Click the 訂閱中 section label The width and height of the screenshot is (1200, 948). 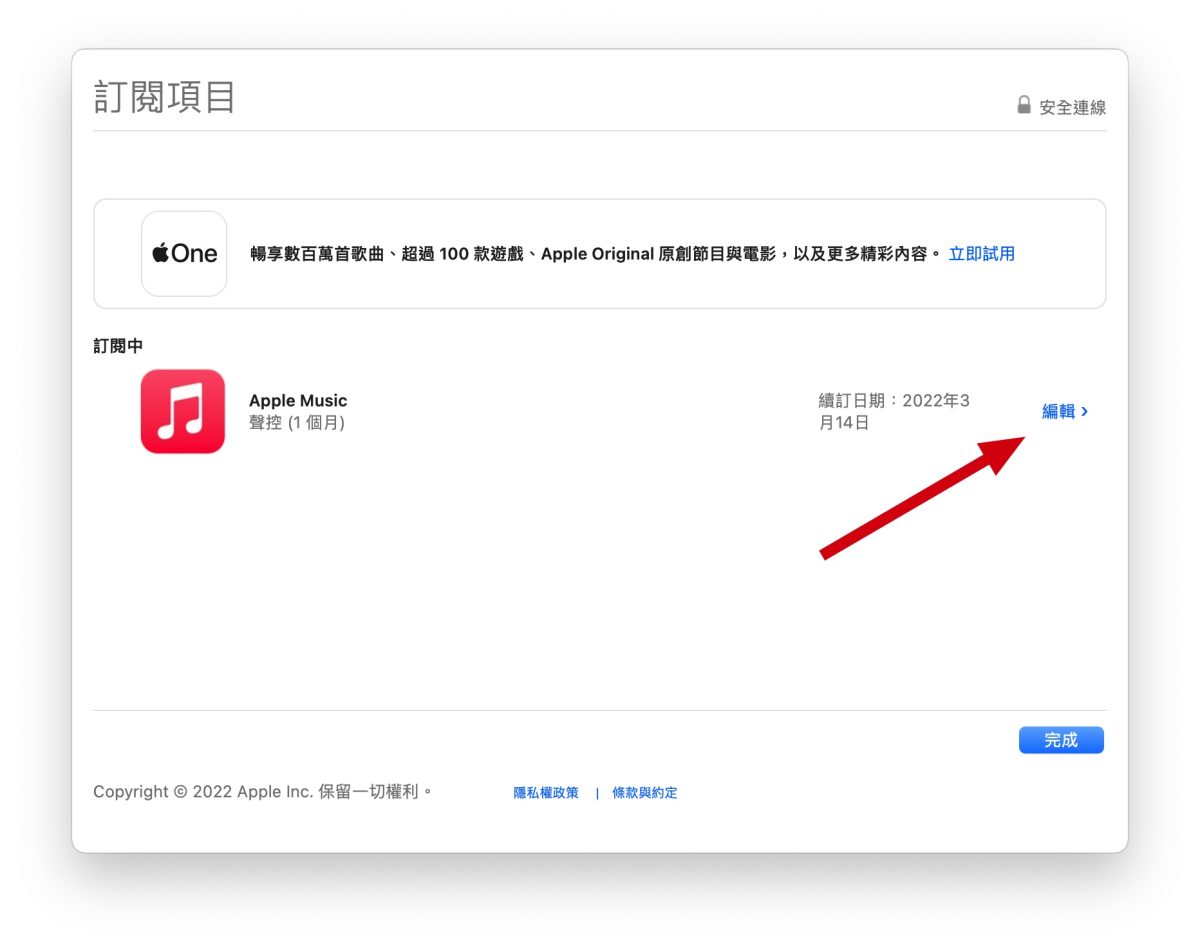coord(118,346)
